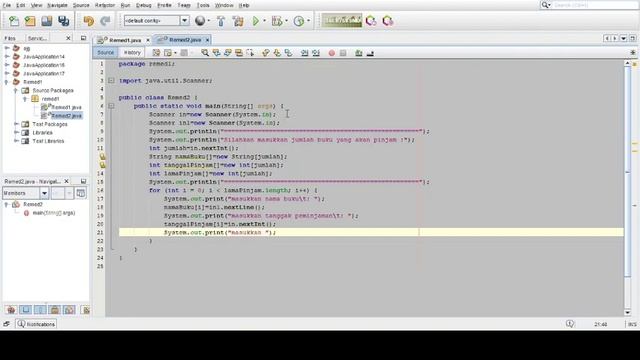Click the Shift Line Right icon
The width and height of the screenshot is (640, 360).
tap(316, 53)
